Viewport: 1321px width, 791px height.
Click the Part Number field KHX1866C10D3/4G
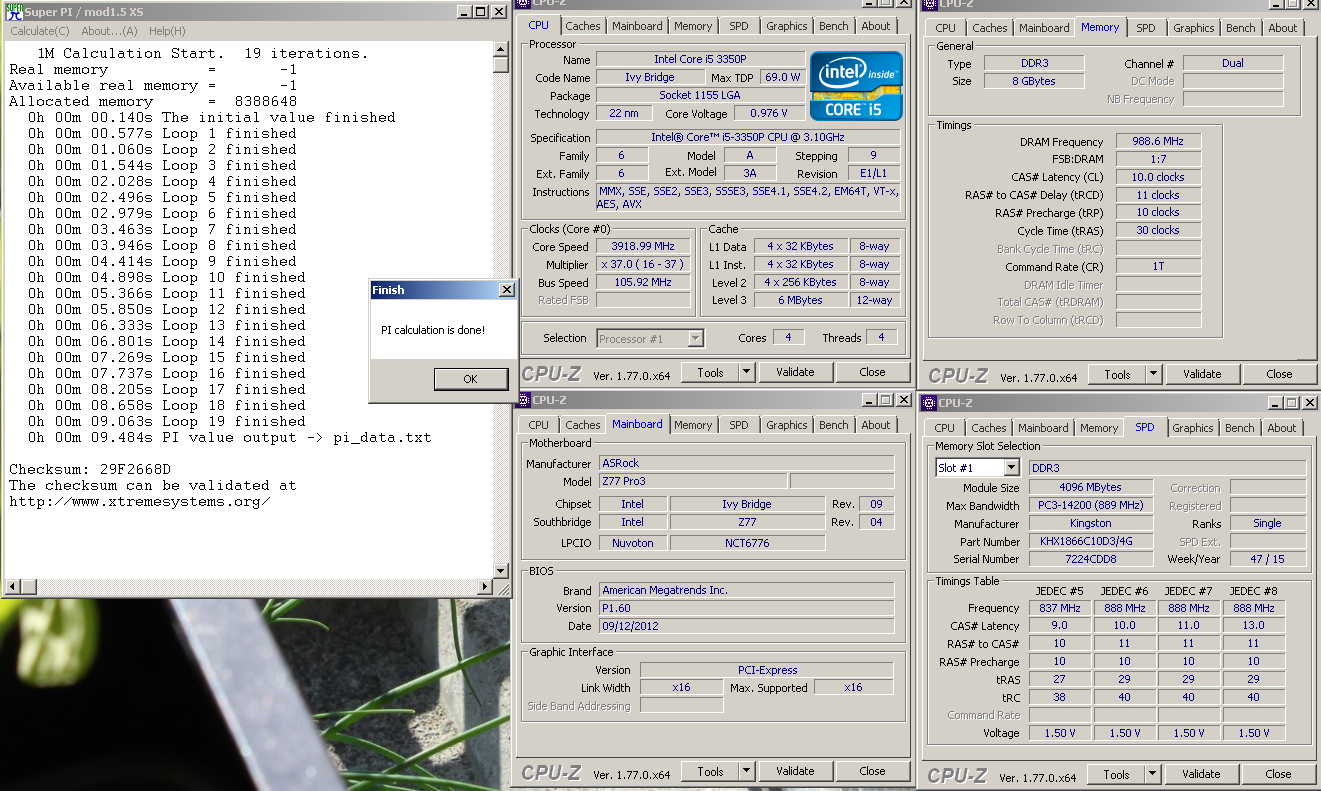[x=1090, y=541]
